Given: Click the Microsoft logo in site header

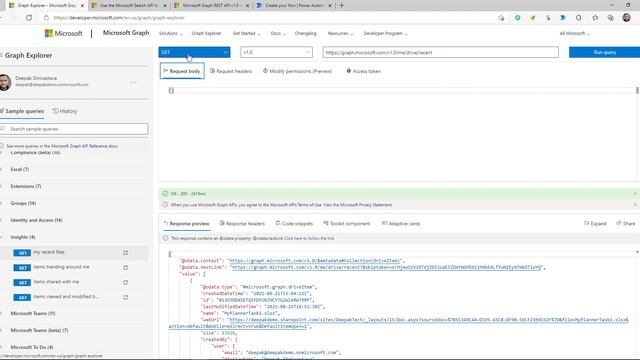Looking at the screenshot, I should pyautogui.click(x=63, y=33).
